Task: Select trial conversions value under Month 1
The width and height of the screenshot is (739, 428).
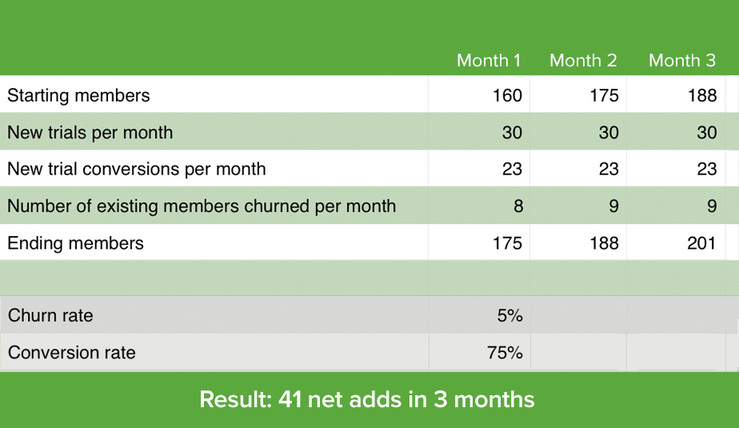Action: coord(512,169)
